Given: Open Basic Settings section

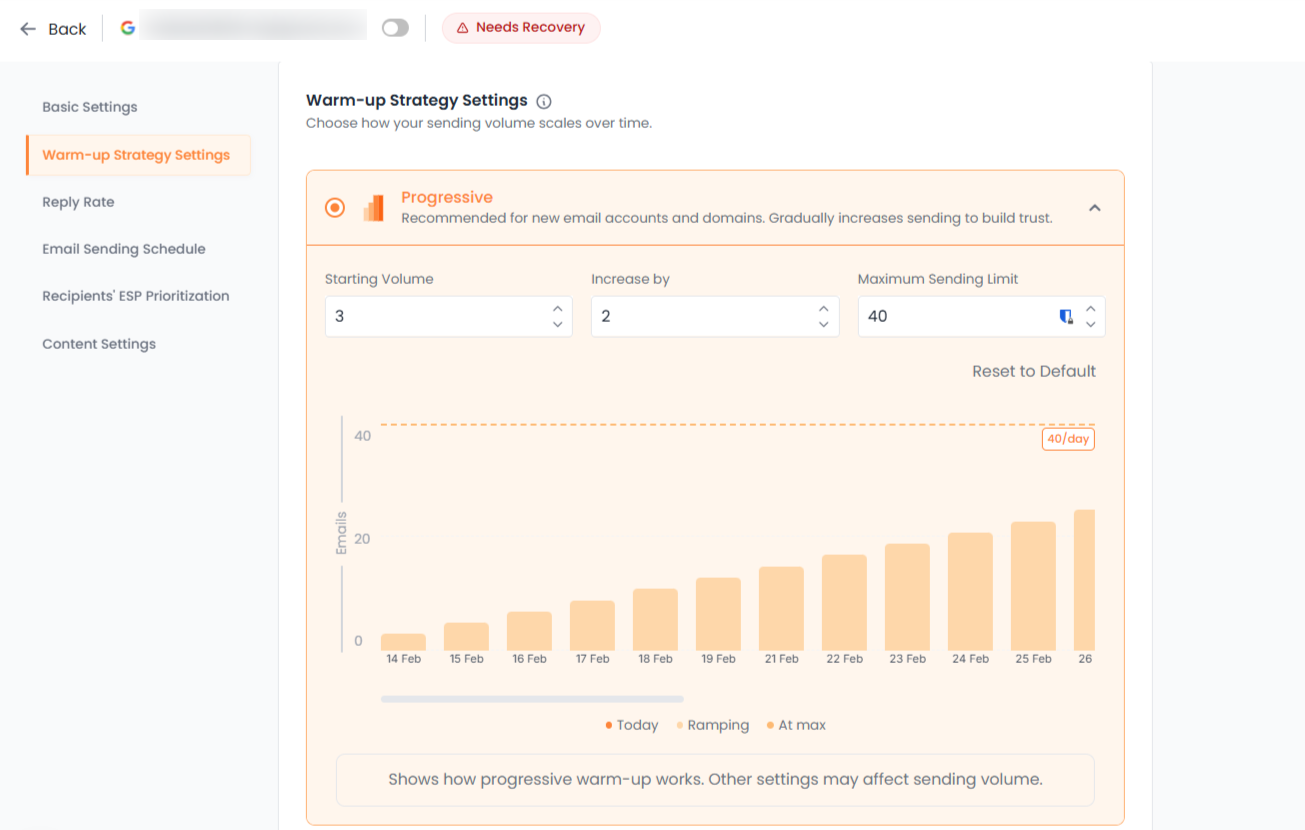Looking at the screenshot, I should tap(90, 107).
